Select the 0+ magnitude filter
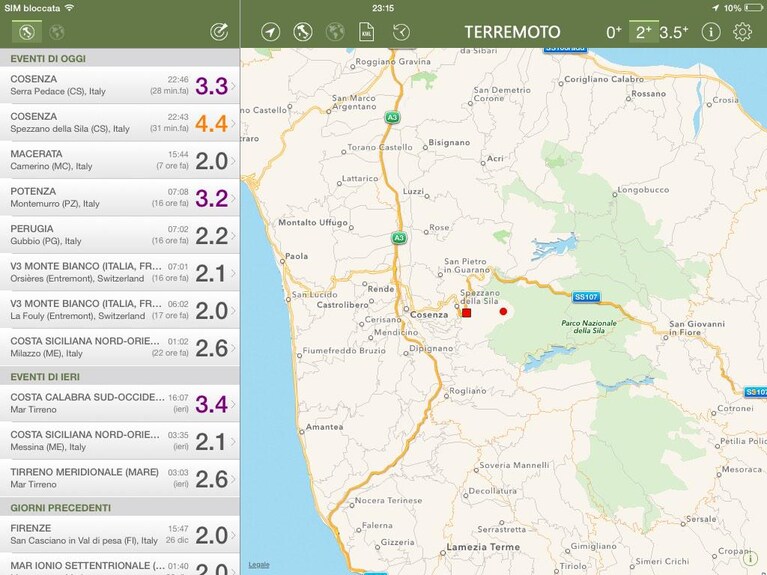Viewport: 767px width, 575px height. (x=613, y=32)
